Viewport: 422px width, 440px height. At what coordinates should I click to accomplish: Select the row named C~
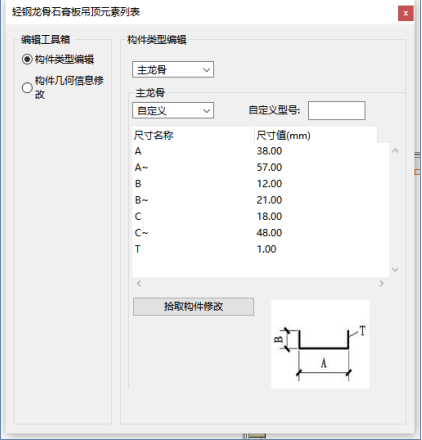coord(260,233)
